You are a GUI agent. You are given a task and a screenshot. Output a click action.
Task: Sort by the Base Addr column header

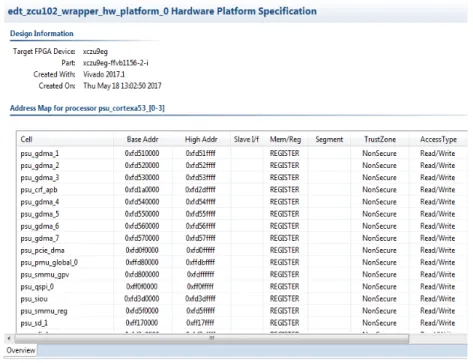point(143,139)
